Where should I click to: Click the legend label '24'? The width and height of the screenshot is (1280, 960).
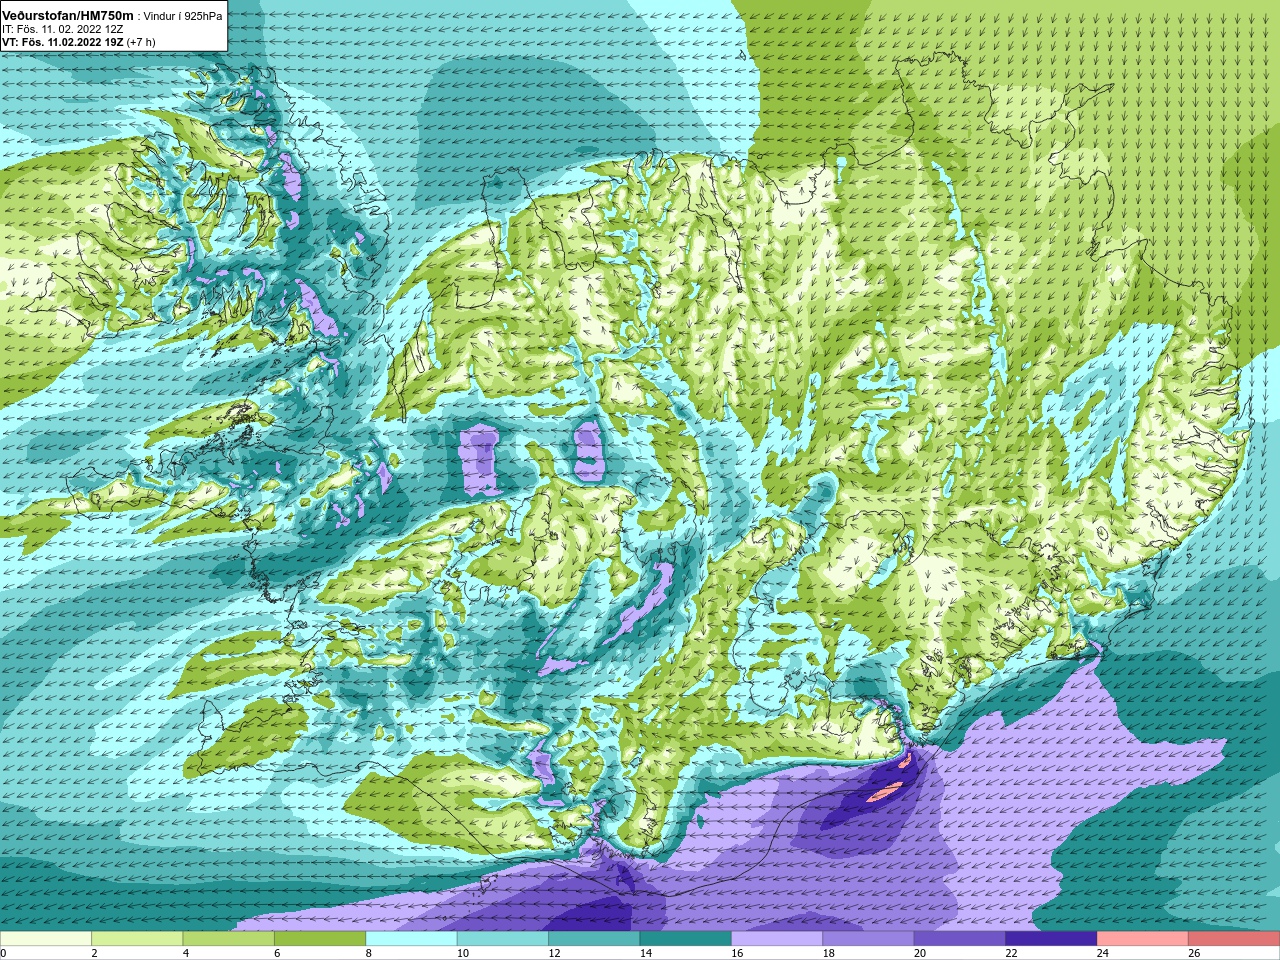tap(1103, 953)
